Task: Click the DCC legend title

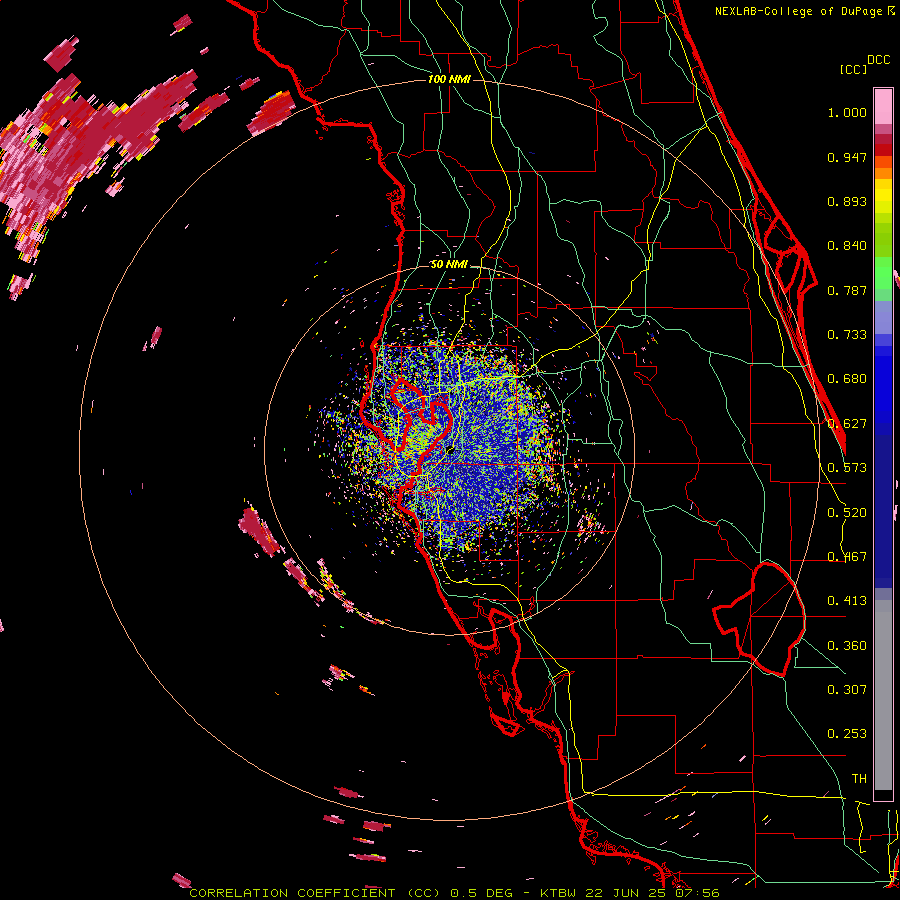Action: coord(878,60)
